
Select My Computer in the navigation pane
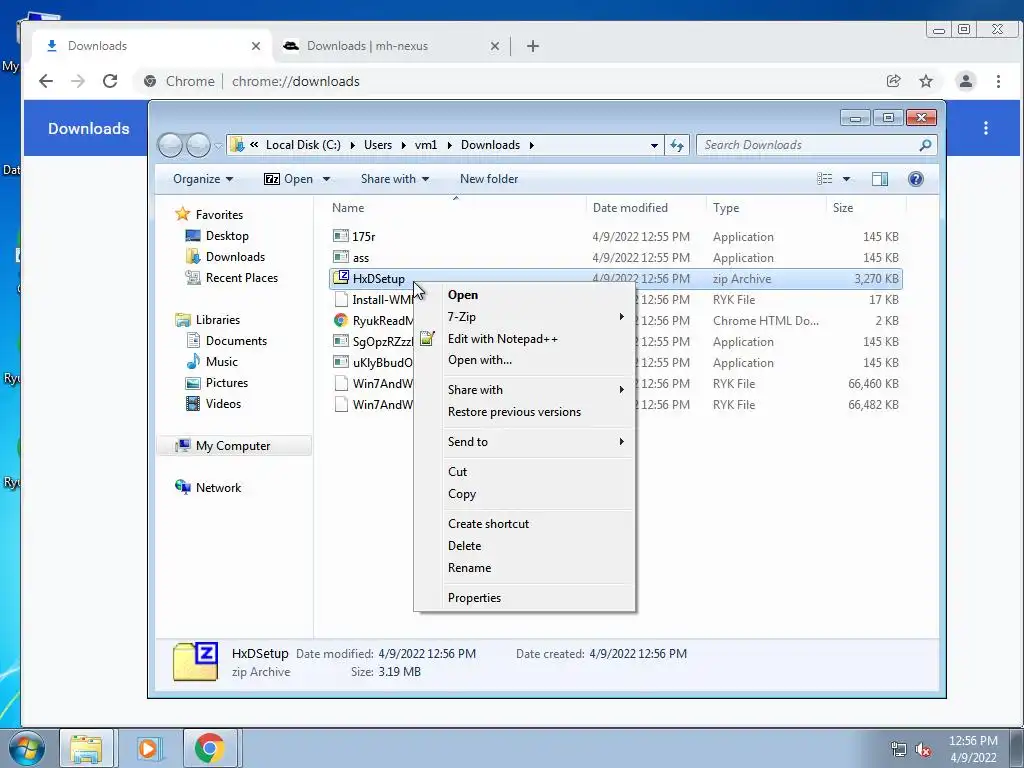(x=232, y=446)
